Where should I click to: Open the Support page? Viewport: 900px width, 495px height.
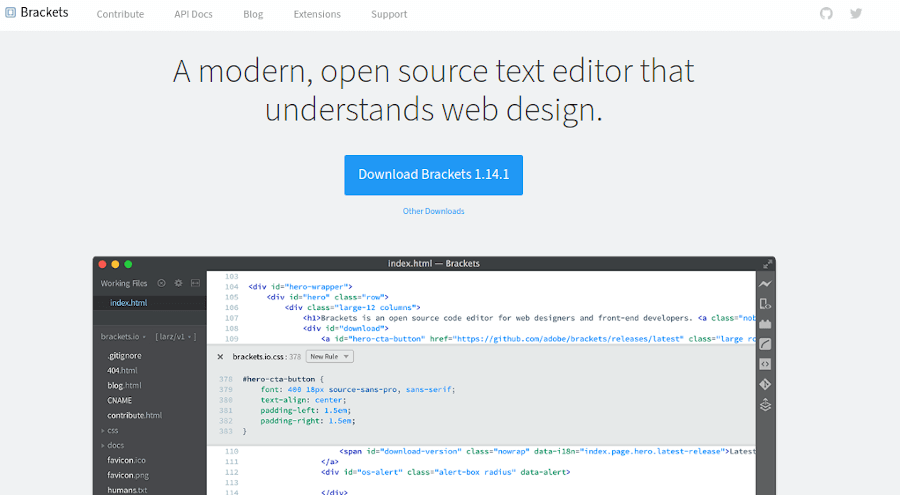tap(389, 14)
